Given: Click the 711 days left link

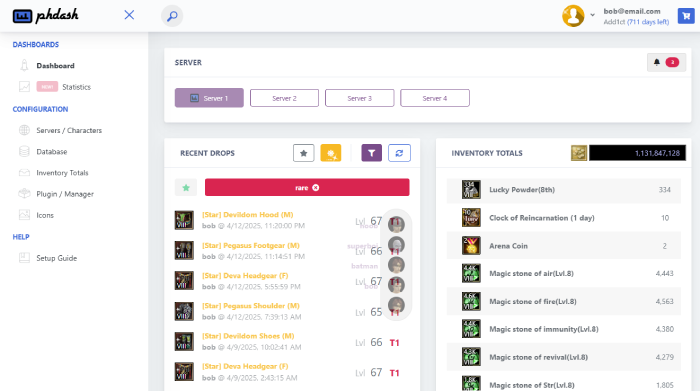Looking at the screenshot, I should (x=648, y=22).
